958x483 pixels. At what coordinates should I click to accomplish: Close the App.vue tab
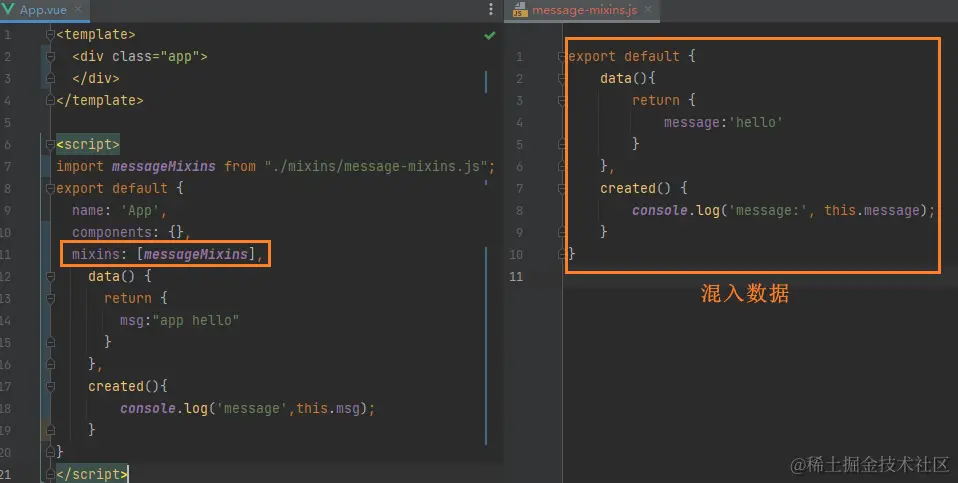tap(78, 9)
